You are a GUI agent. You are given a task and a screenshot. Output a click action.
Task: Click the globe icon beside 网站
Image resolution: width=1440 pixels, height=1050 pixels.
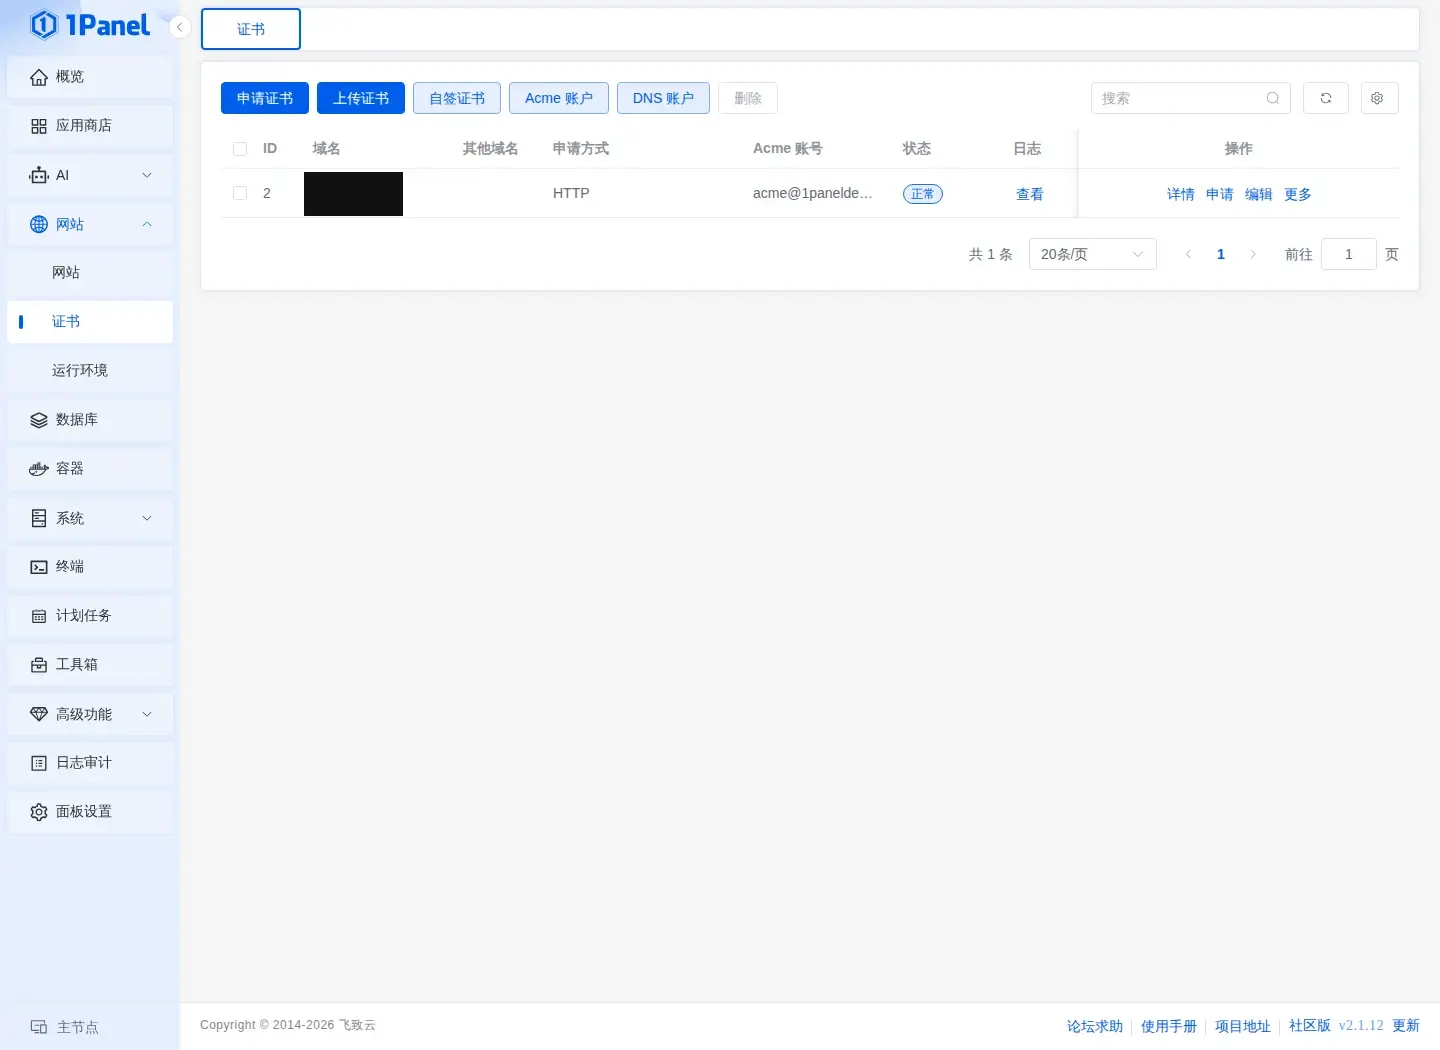tap(39, 224)
